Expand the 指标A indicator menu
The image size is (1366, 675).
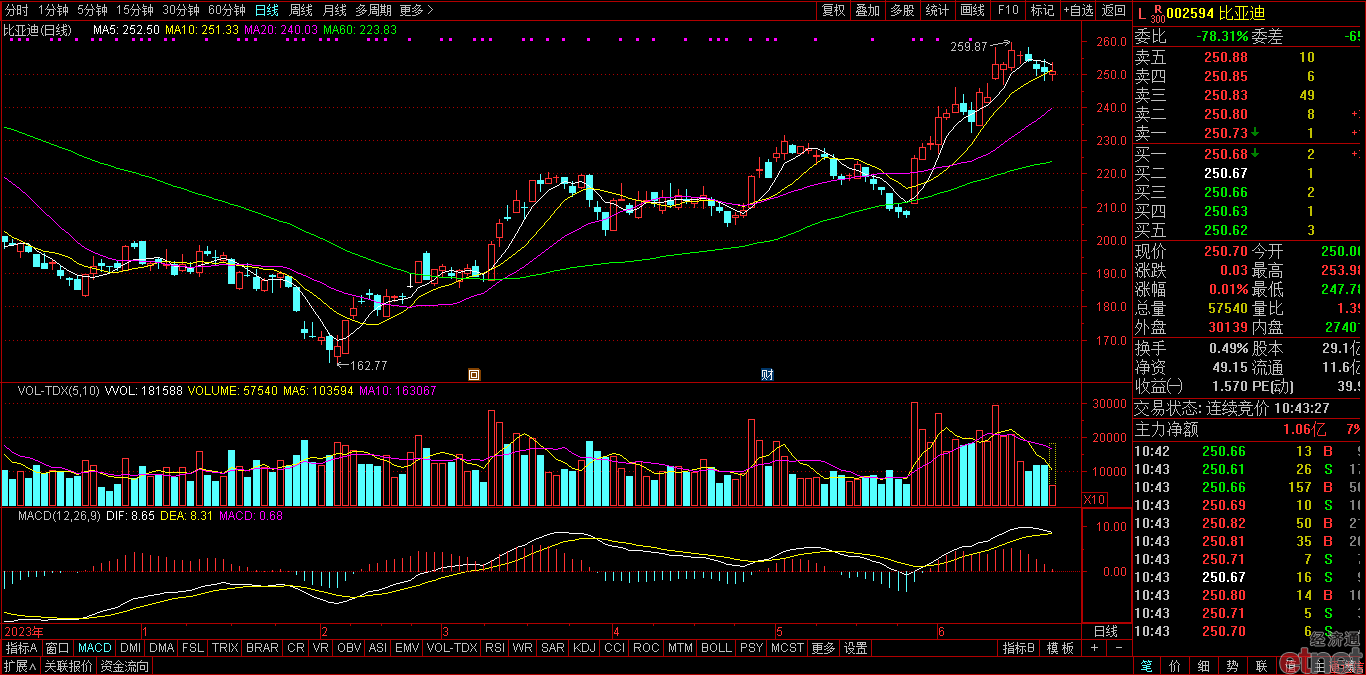tap(20, 648)
